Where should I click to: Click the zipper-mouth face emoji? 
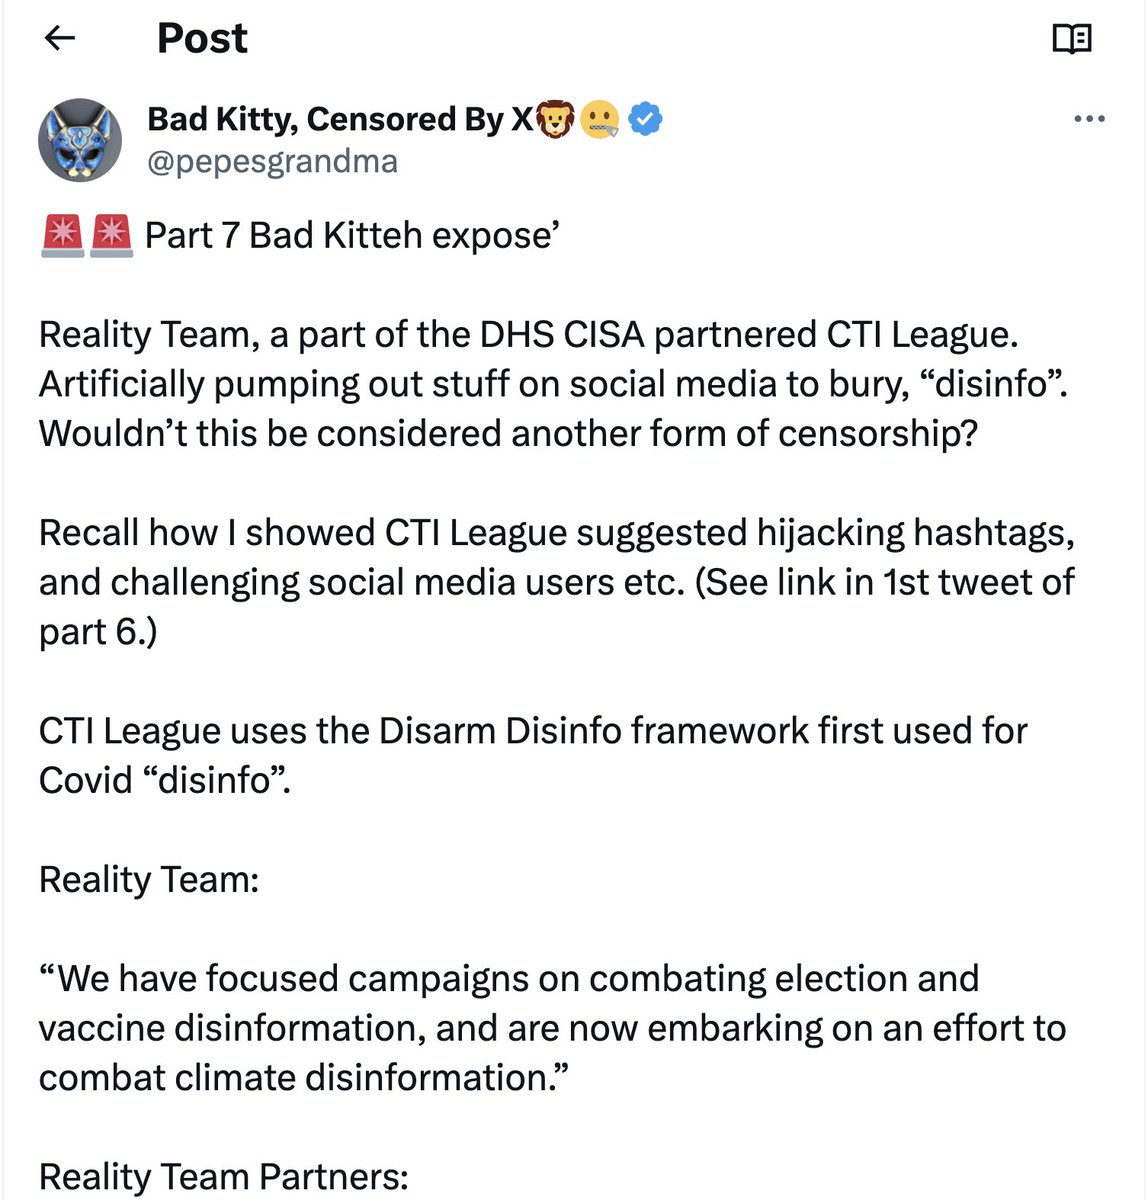(600, 120)
